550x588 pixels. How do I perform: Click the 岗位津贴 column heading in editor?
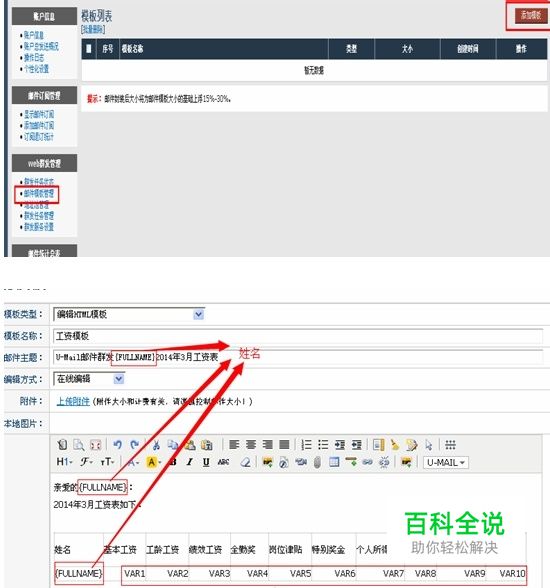click(285, 550)
